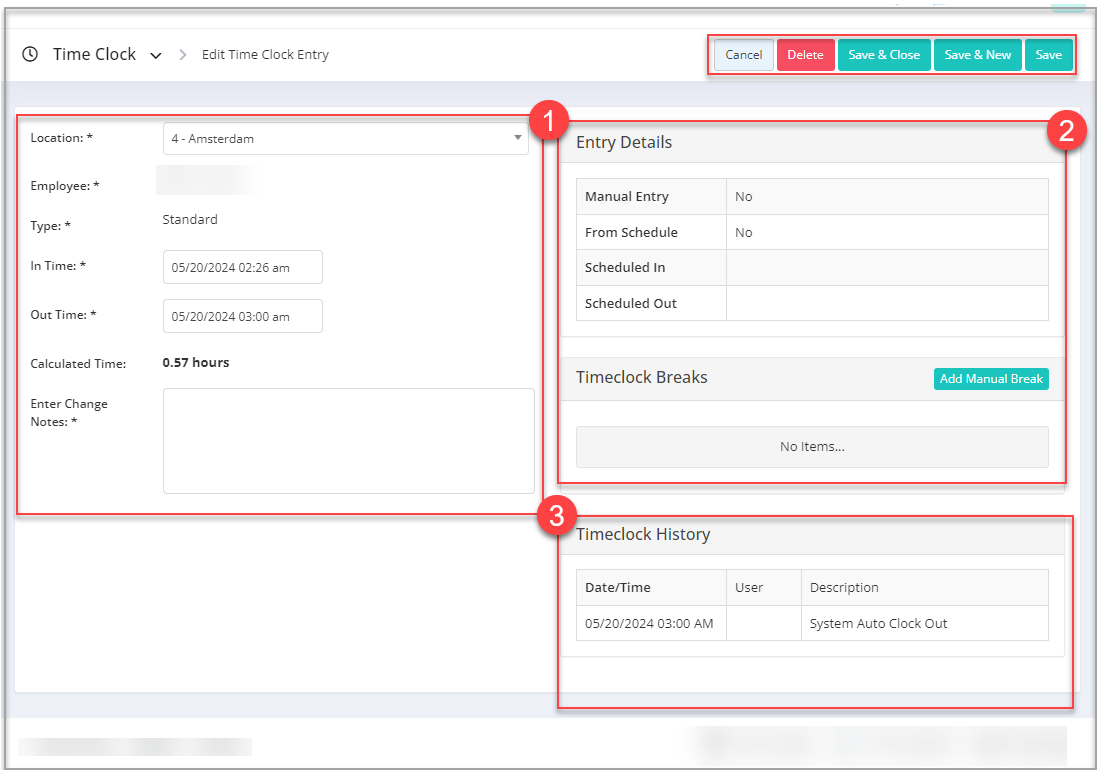This screenshot has width=1097, height=774.
Task: Add a manual break to the timeclock
Action: pyautogui.click(x=991, y=379)
